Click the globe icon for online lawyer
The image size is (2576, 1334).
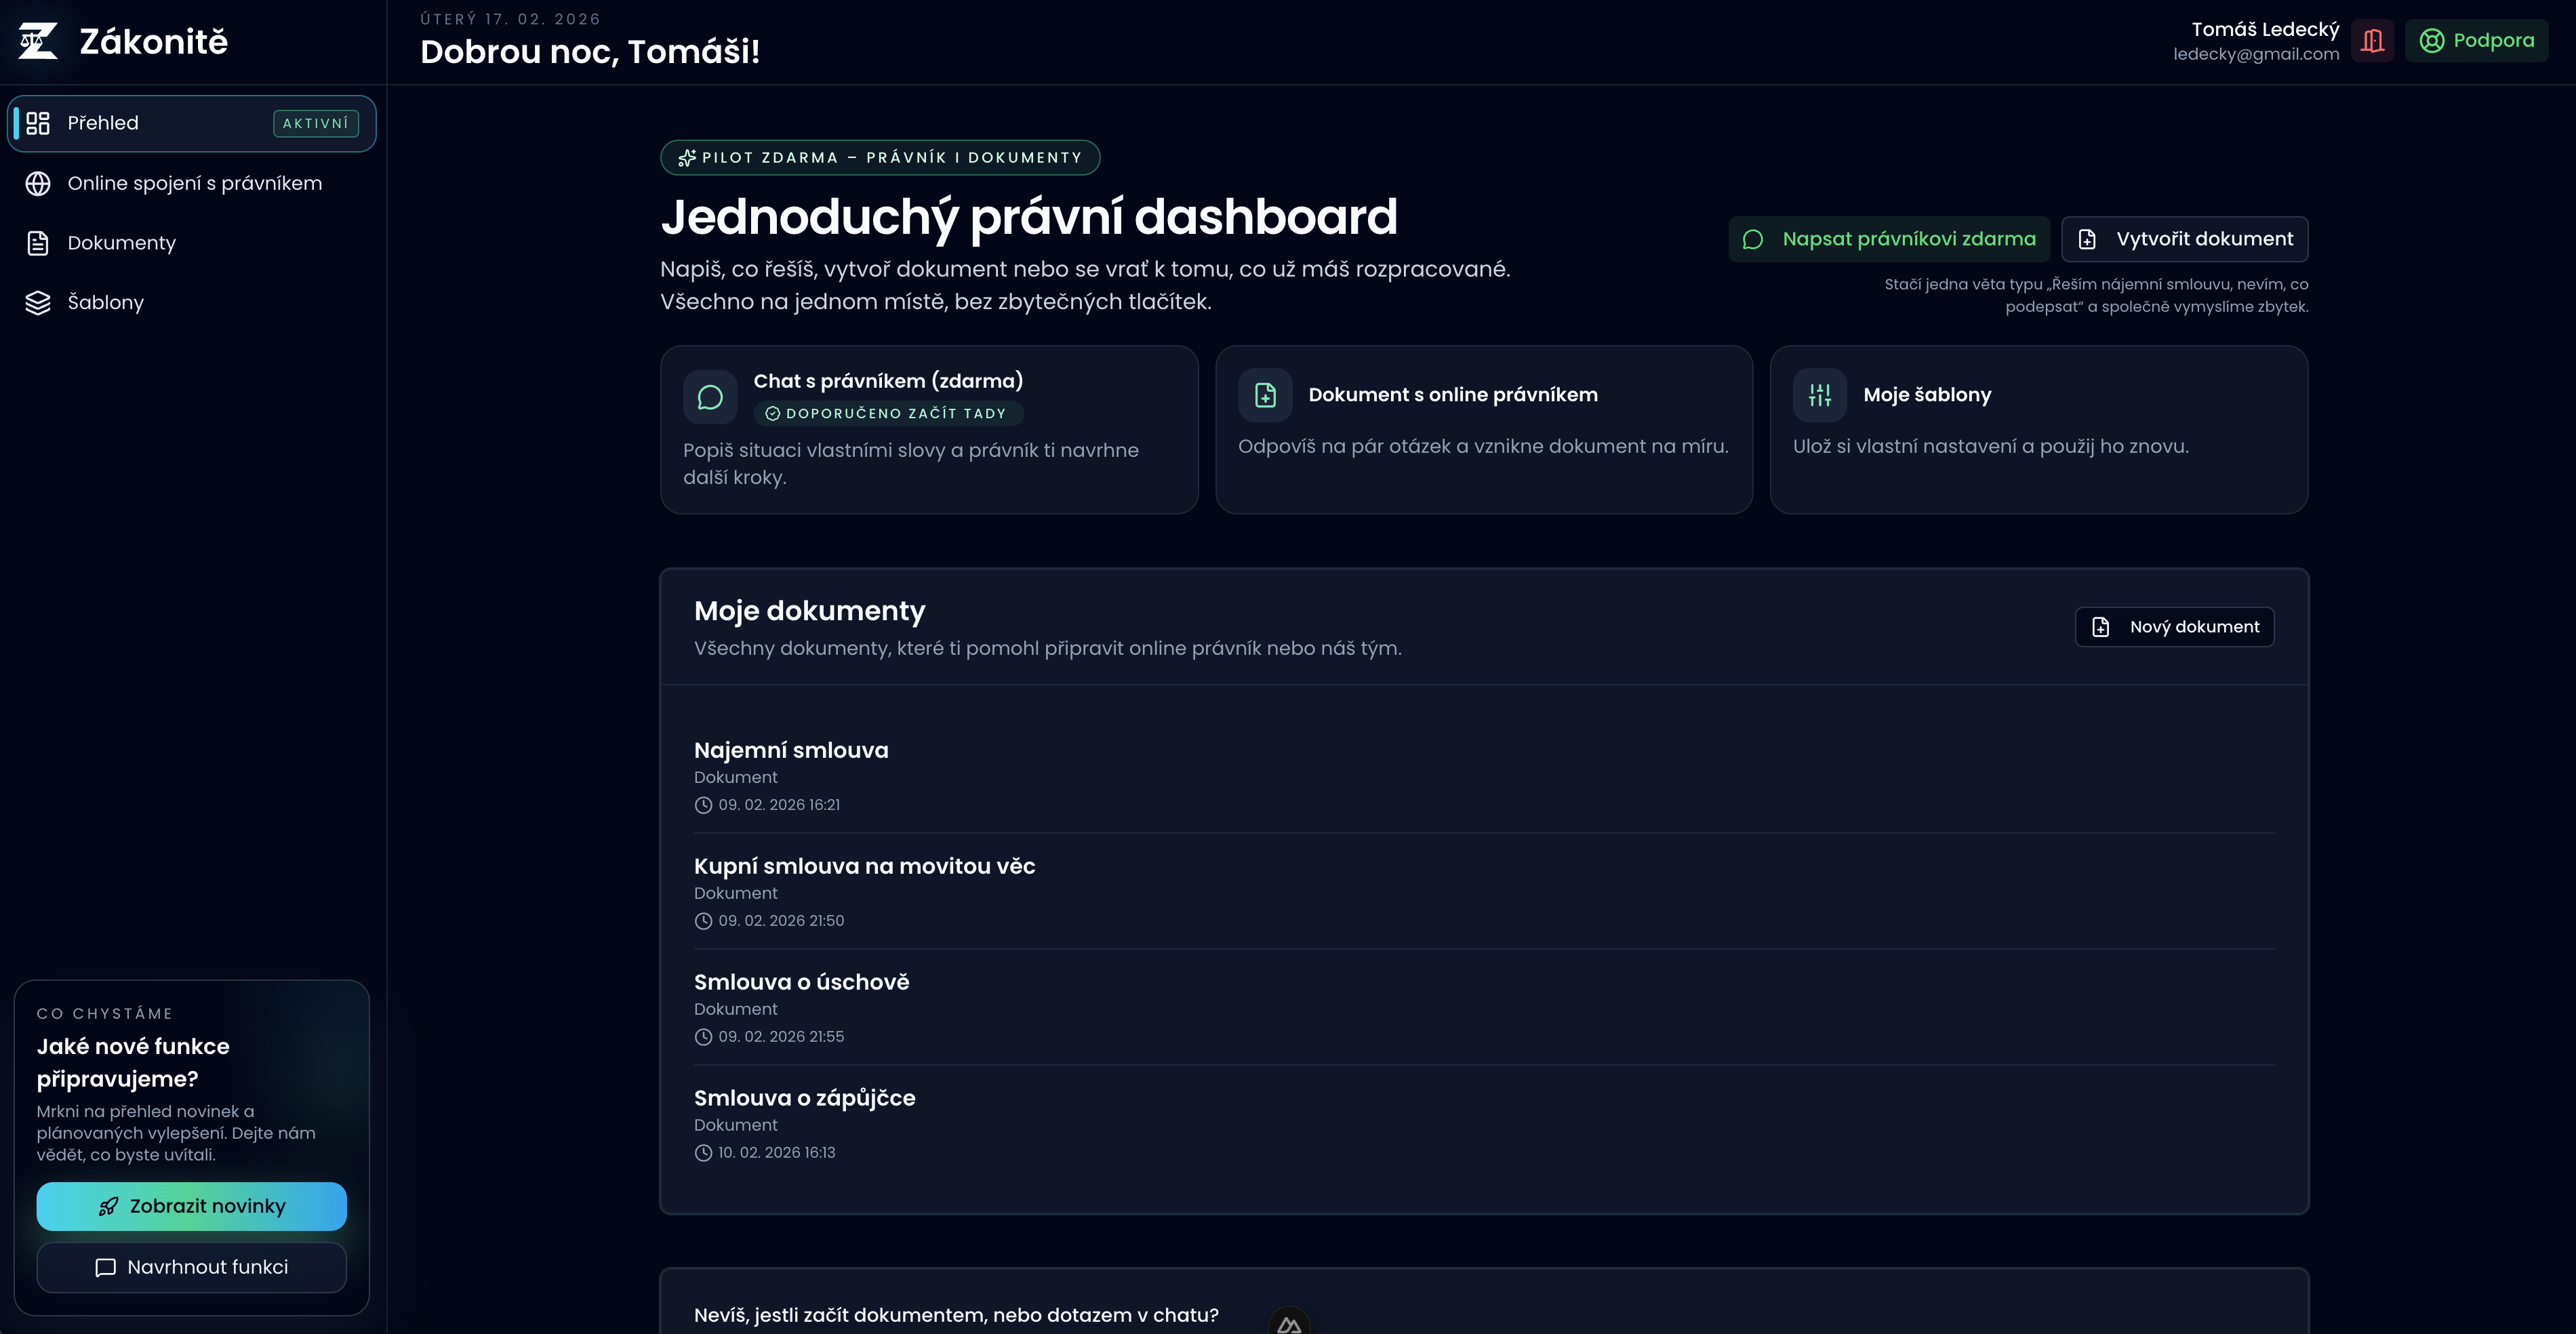point(38,184)
